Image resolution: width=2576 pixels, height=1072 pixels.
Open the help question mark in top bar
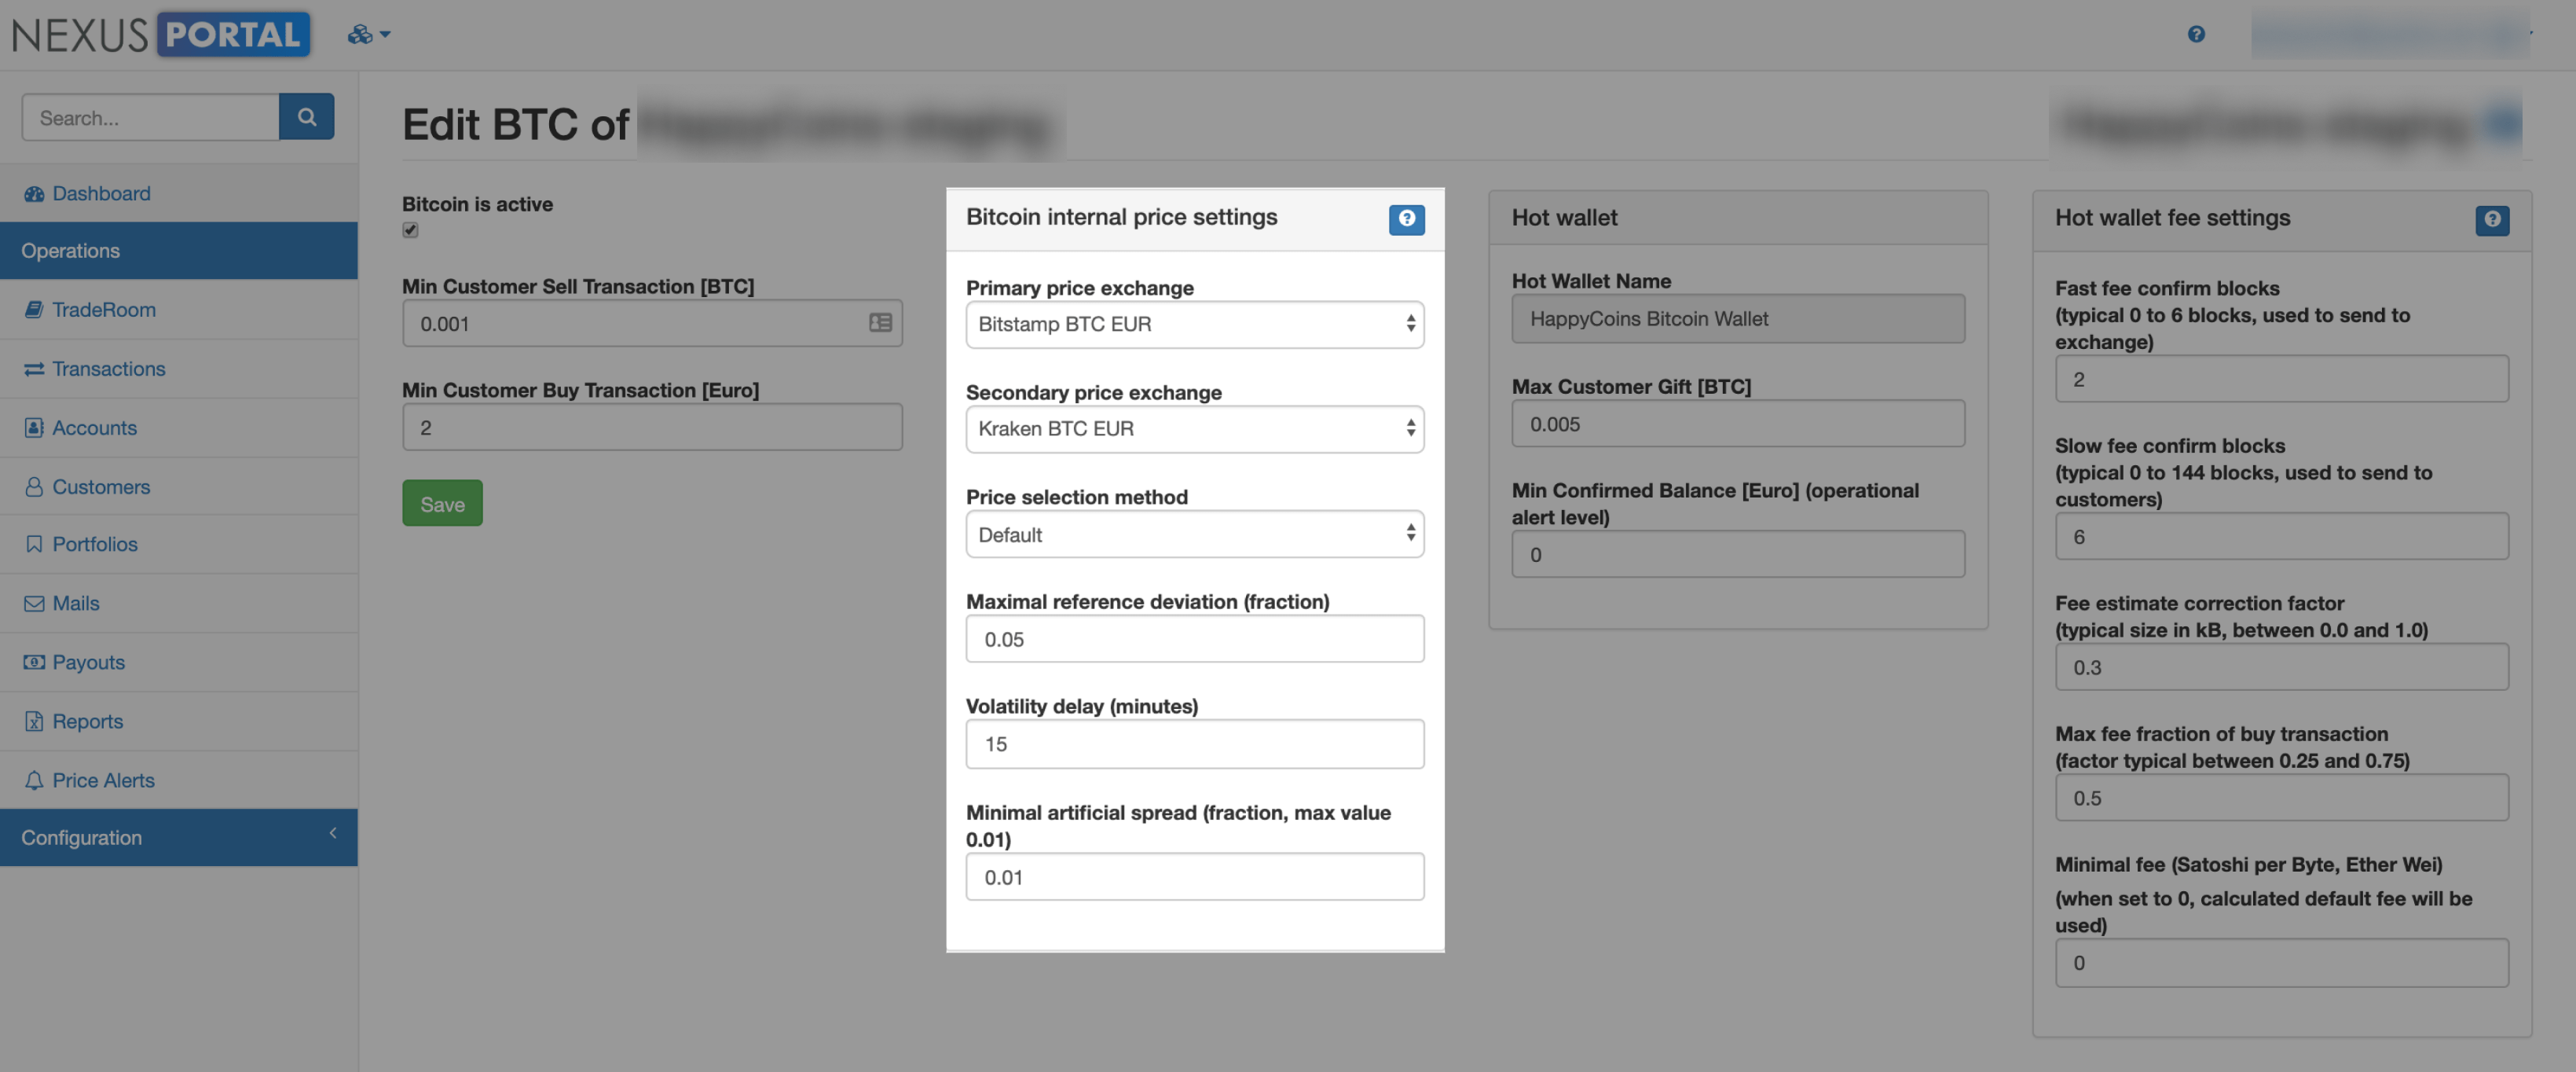(x=2198, y=33)
